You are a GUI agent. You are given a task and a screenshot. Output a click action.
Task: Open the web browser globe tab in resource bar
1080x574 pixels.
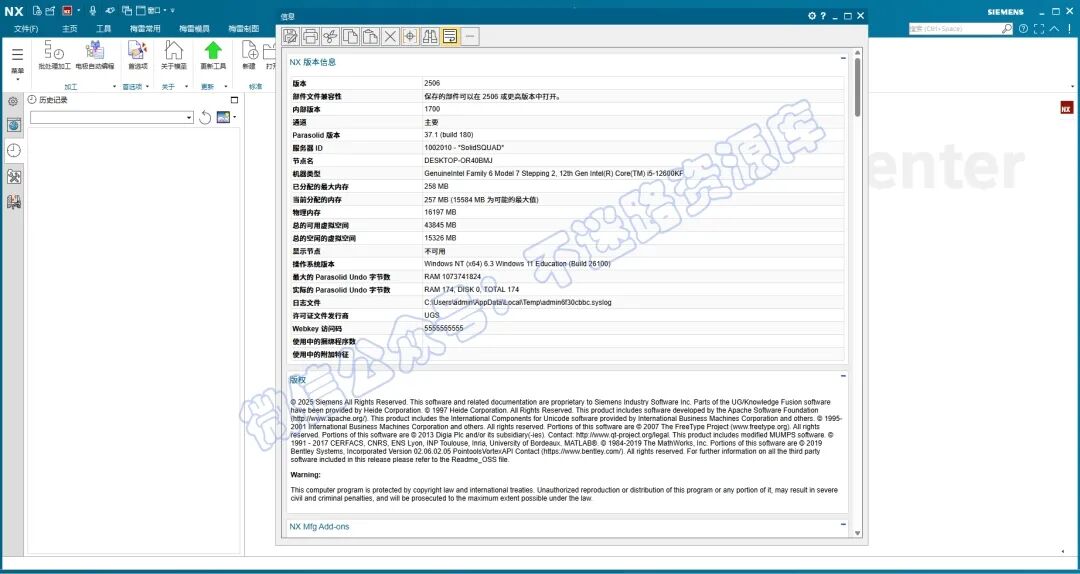[x=14, y=125]
